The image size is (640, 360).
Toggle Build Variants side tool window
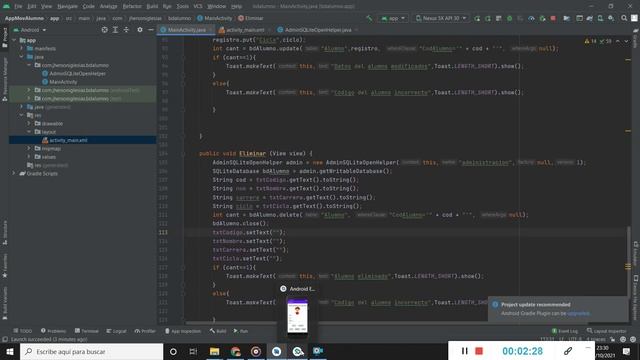point(4,302)
